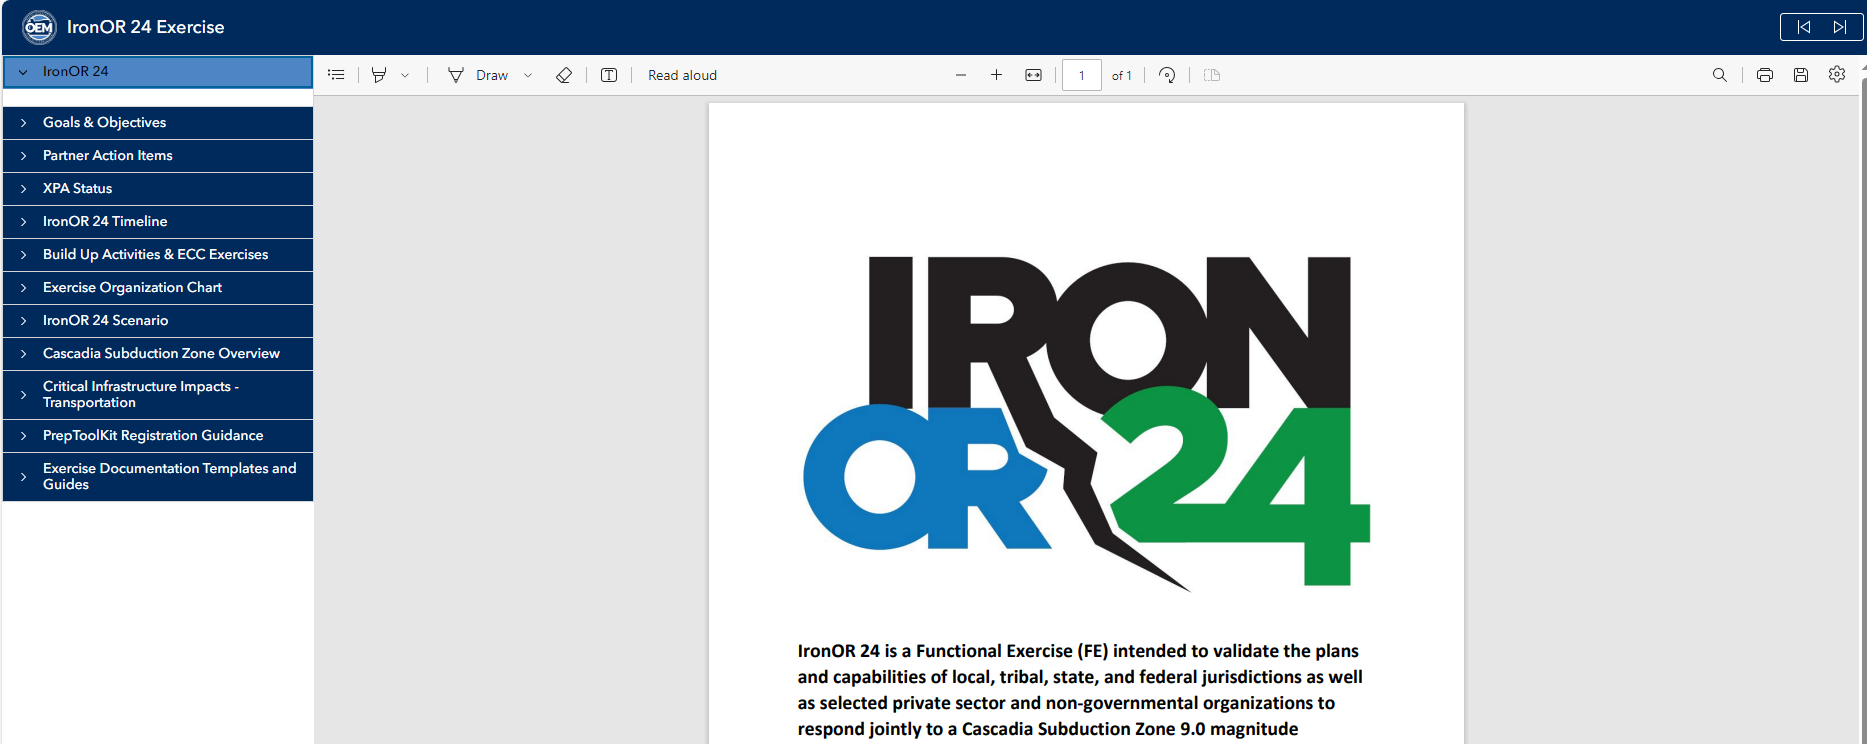Collapse the IronOR 24 section

(23, 72)
